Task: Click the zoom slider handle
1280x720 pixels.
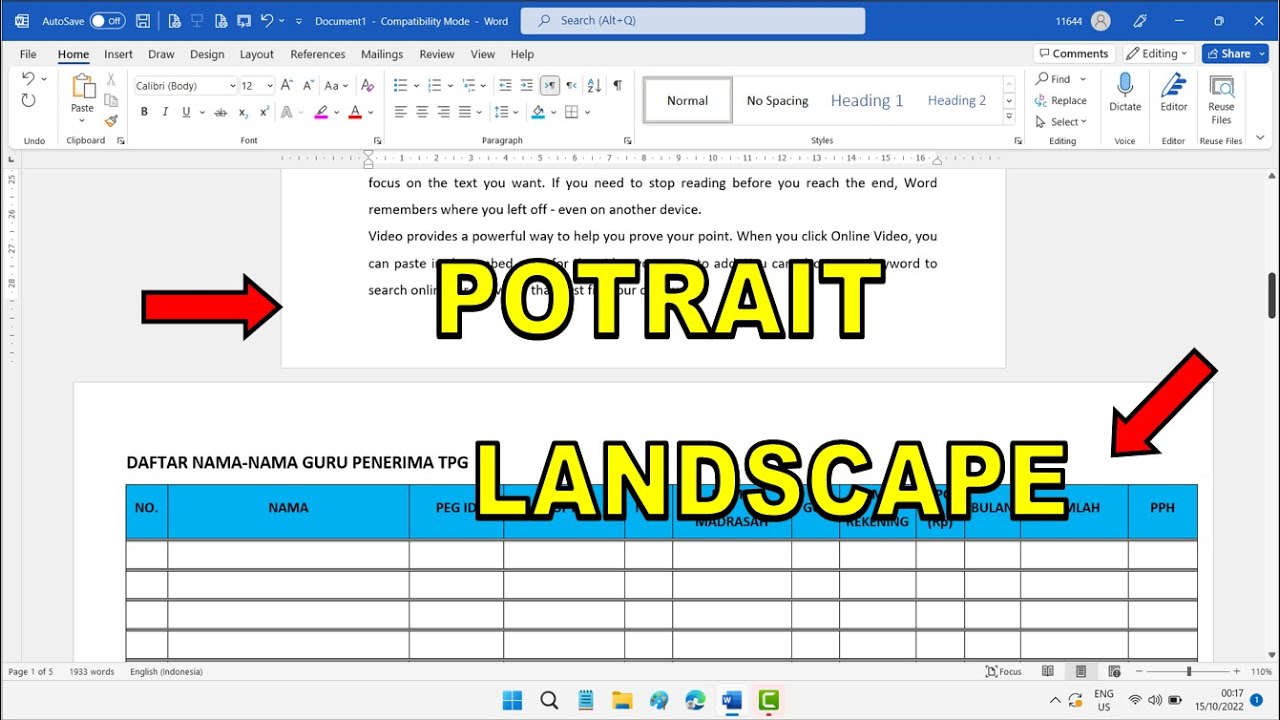Action: [x=1189, y=672]
